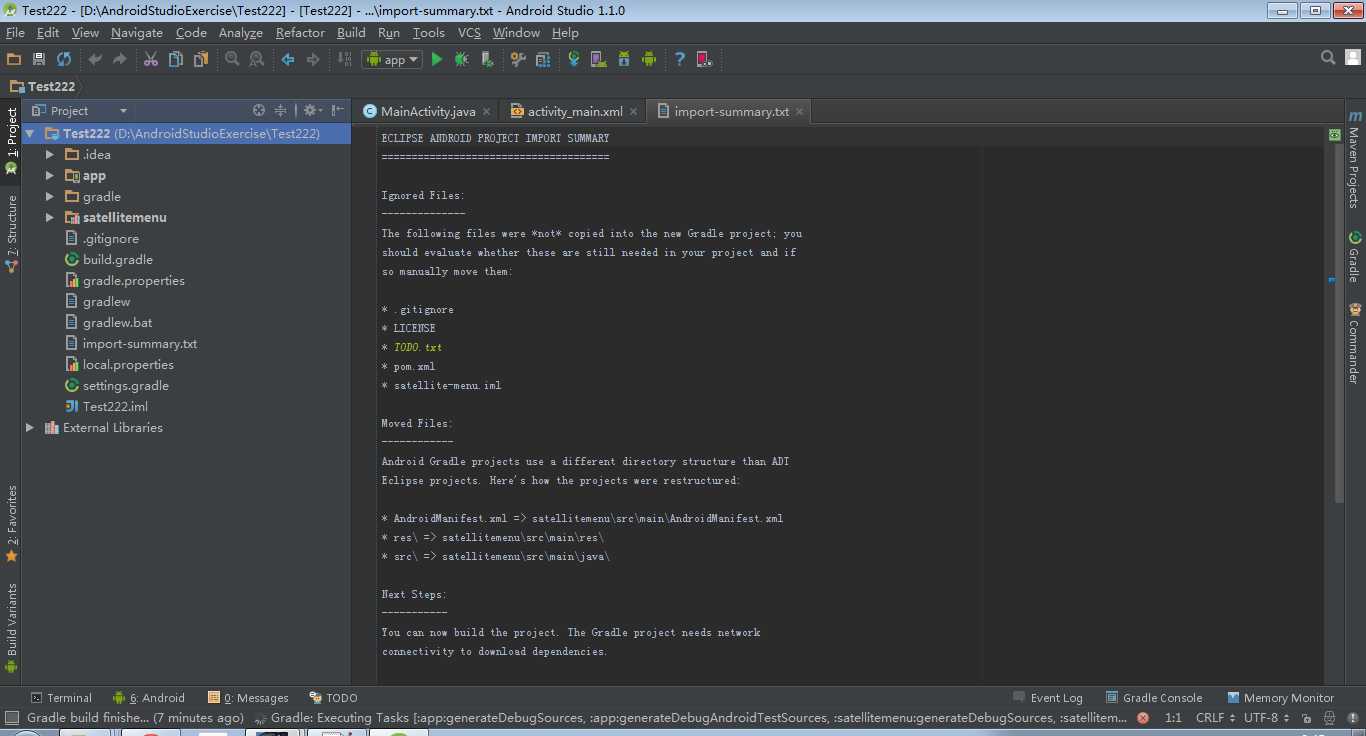Open Android Device Monitor icon

click(x=649, y=59)
